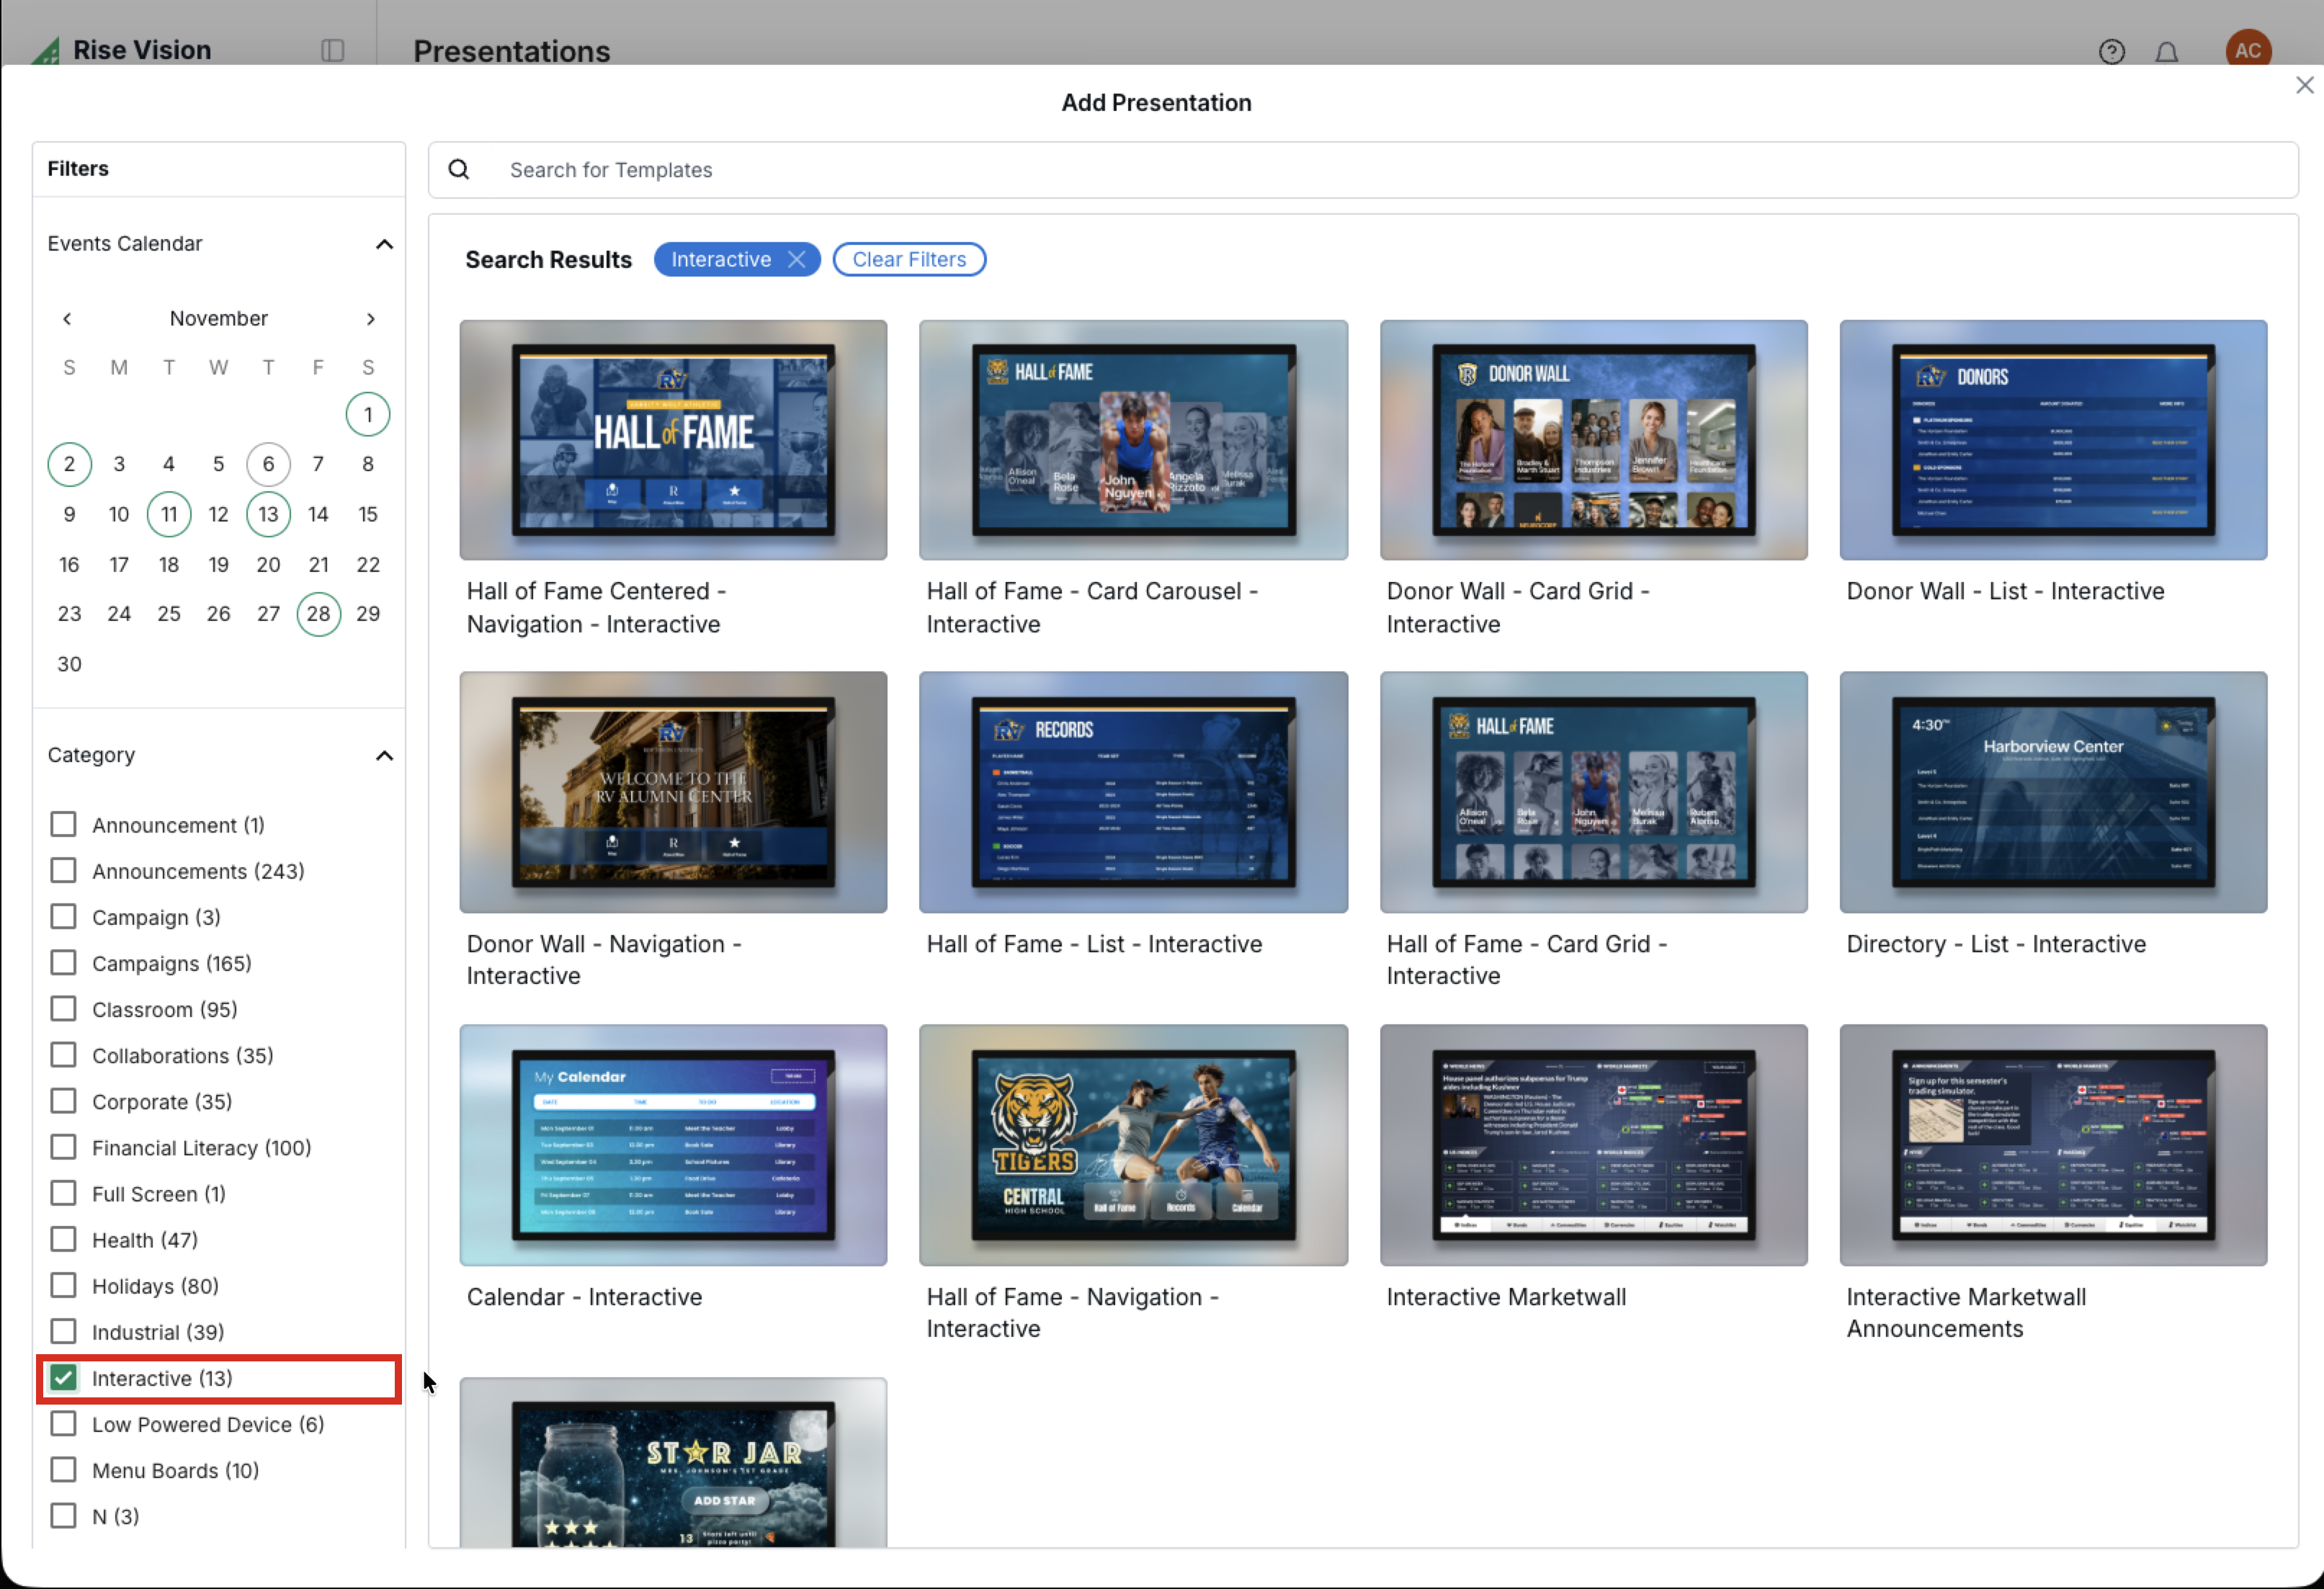Go to previous month in calendar
Image resolution: width=2324 pixels, height=1589 pixels.
coord(67,318)
